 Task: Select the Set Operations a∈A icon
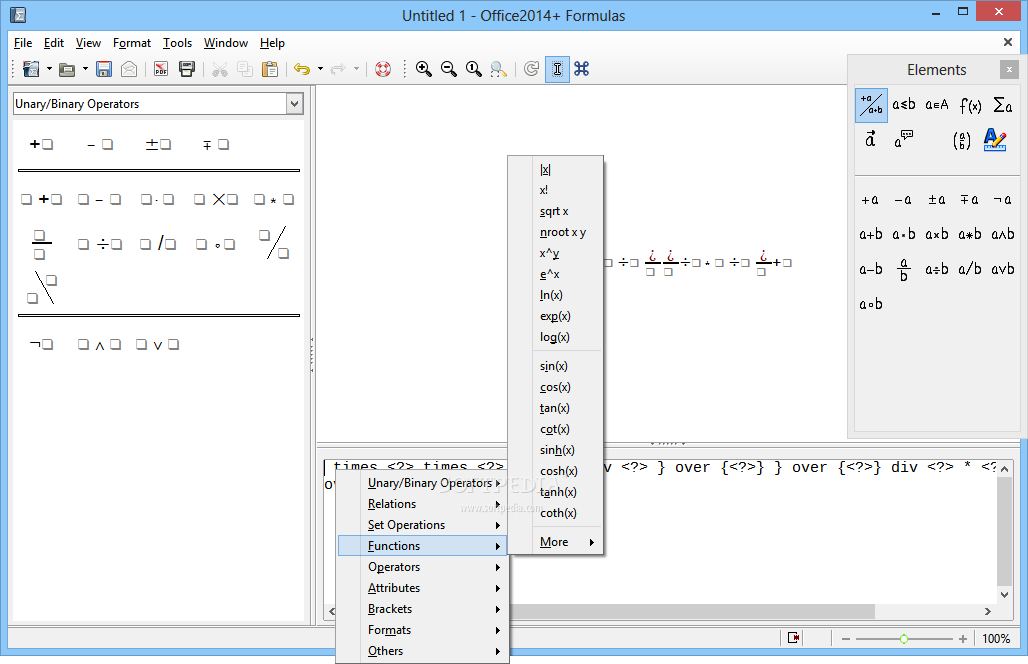(937, 105)
